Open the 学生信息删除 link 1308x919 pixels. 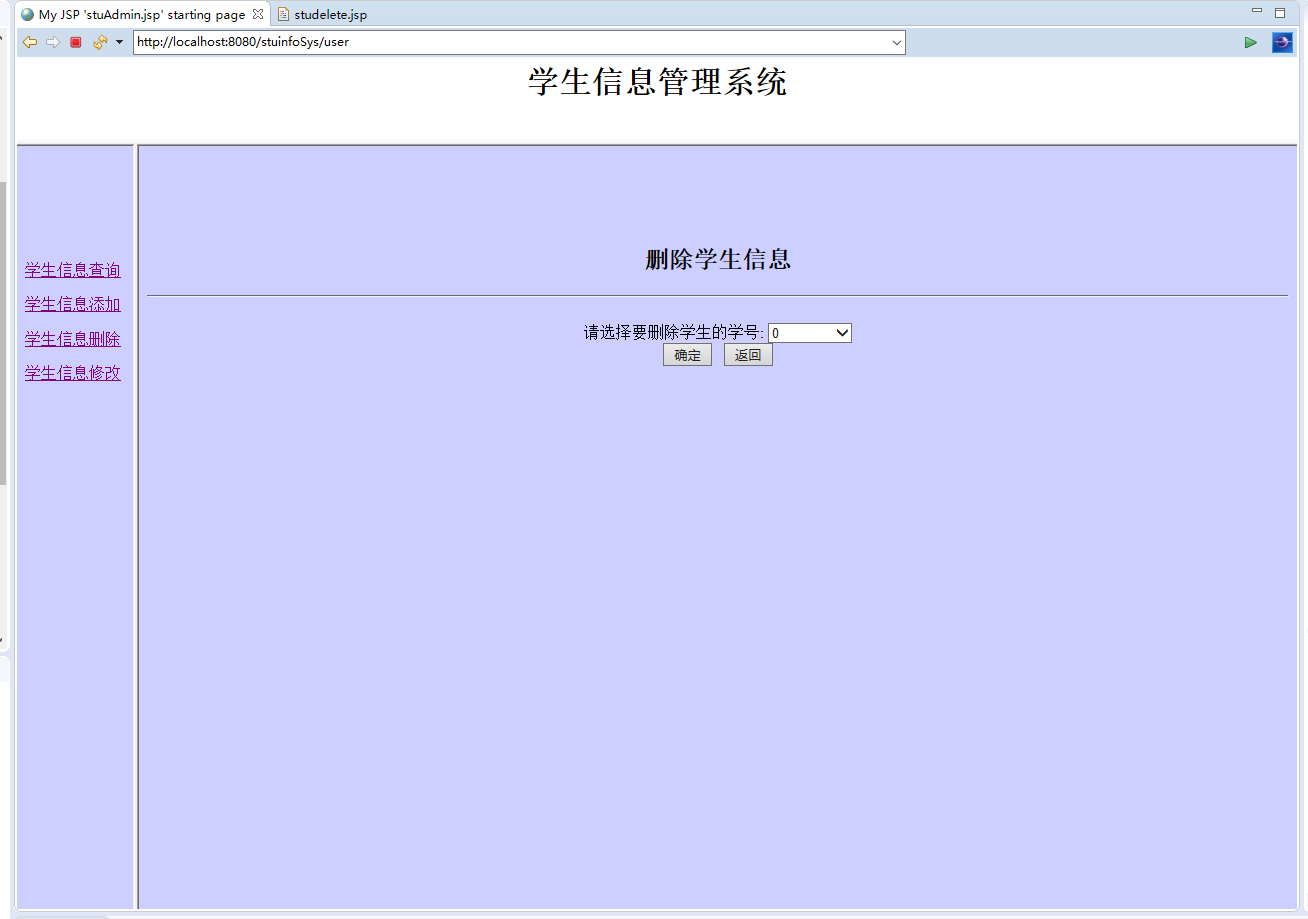pos(73,339)
